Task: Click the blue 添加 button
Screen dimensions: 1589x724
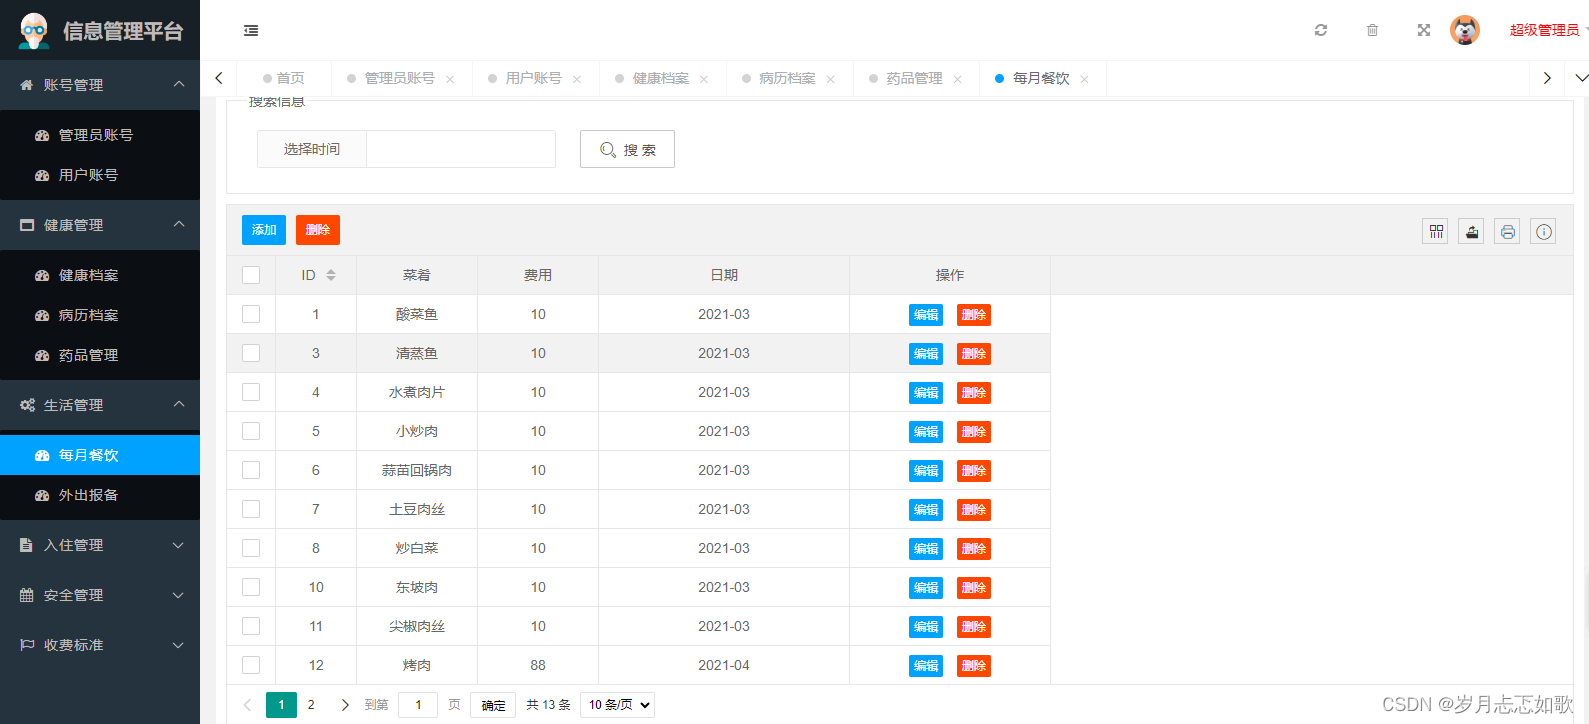Action: pos(264,230)
